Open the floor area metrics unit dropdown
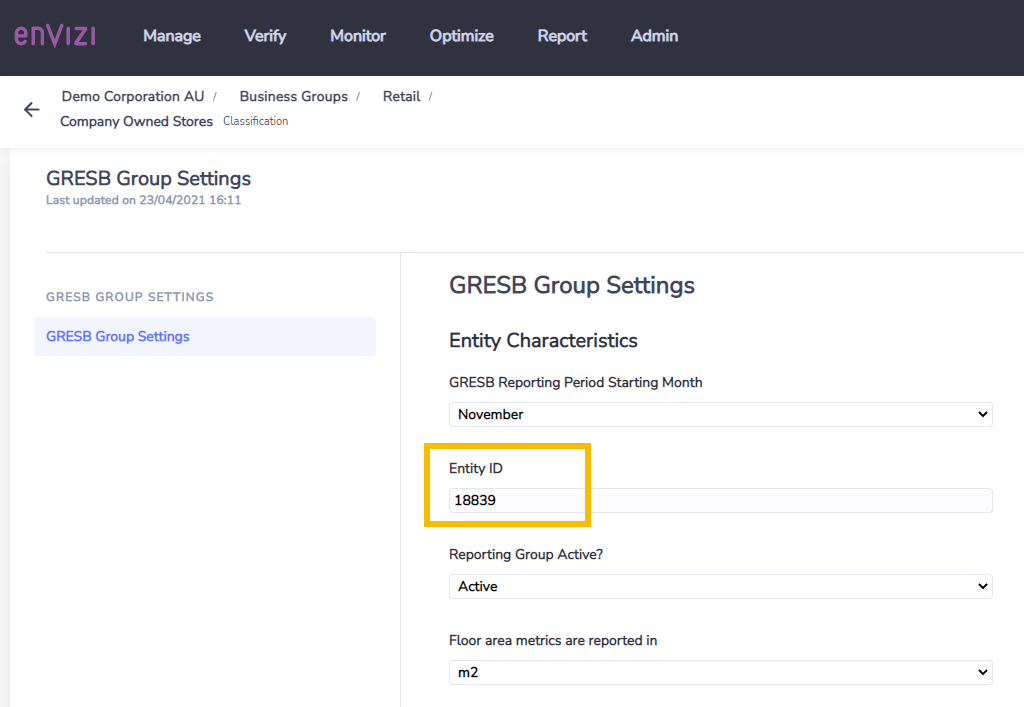The width and height of the screenshot is (1024, 707). pos(721,672)
